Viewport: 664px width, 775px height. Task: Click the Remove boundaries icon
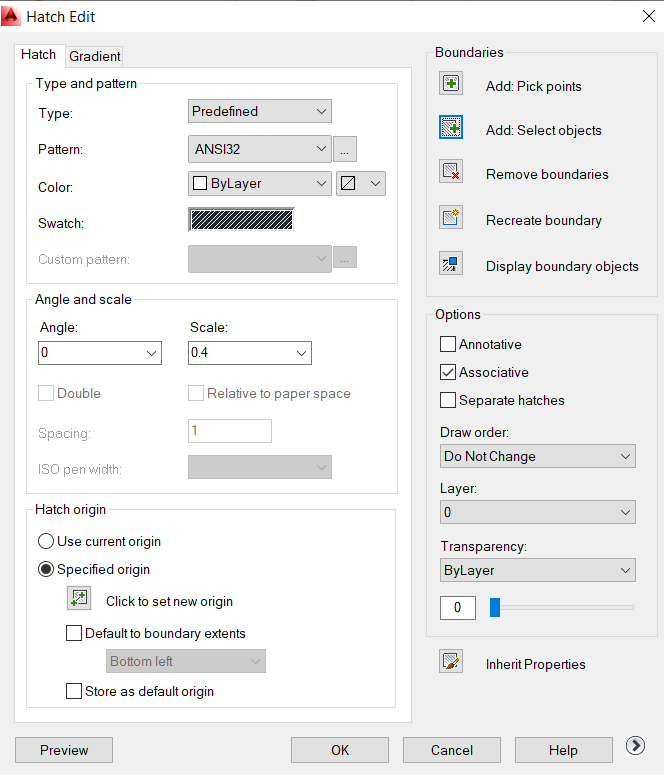tap(451, 172)
